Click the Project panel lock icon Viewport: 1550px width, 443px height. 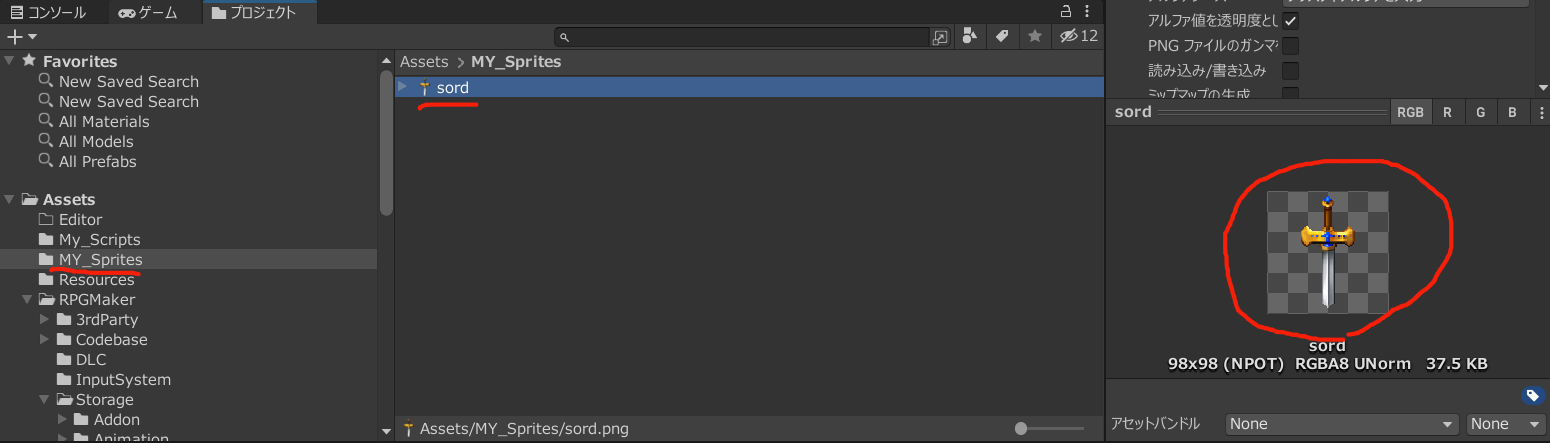point(1066,11)
